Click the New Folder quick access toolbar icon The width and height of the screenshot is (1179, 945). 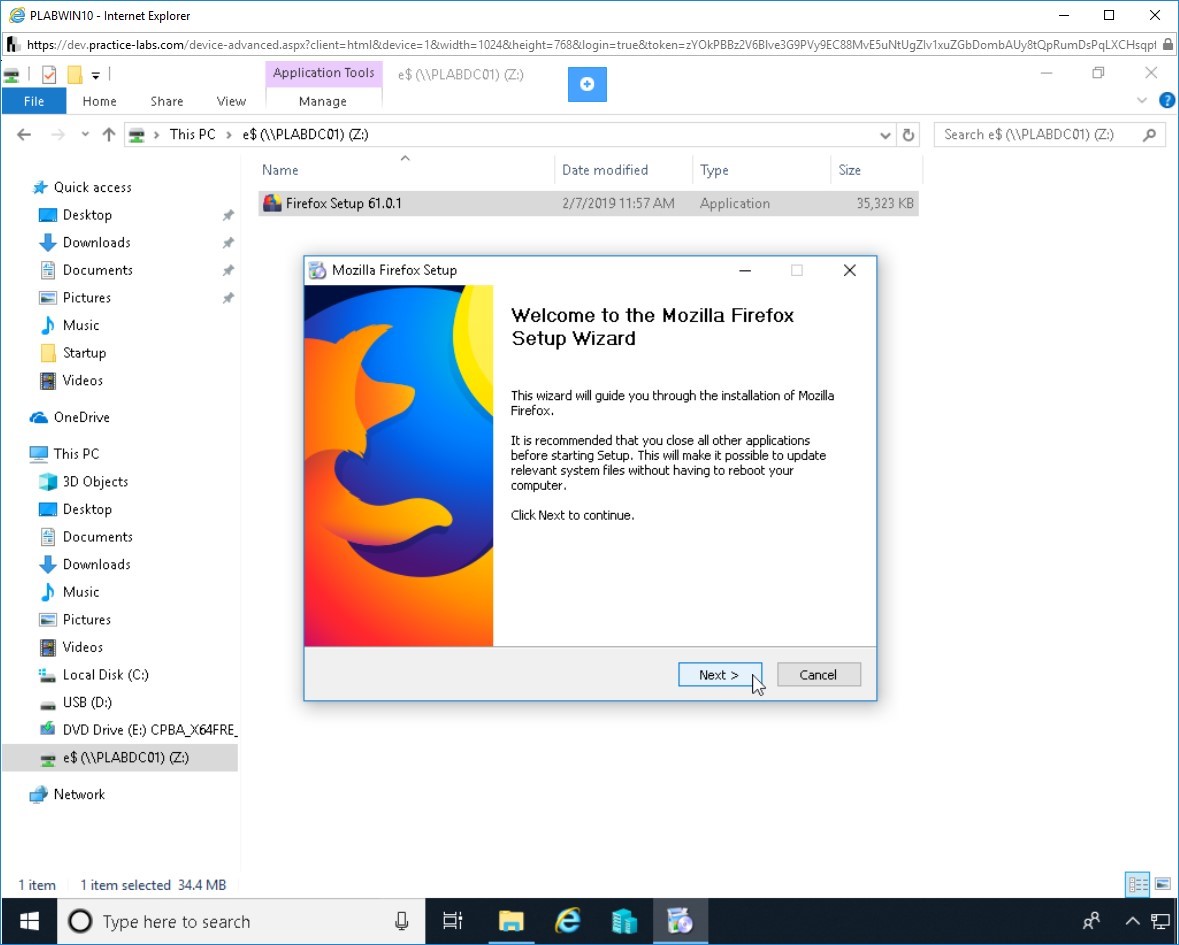74,74
